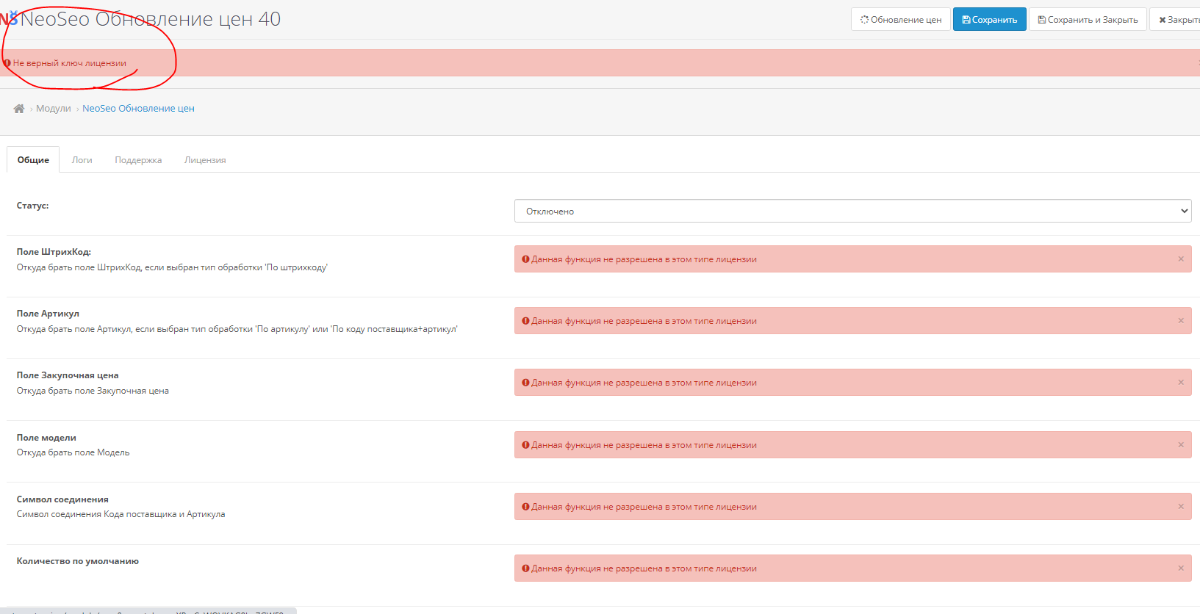
Task: Dismiss the 'Поле модели' license warning
Action: click(x=1180, y=445)
